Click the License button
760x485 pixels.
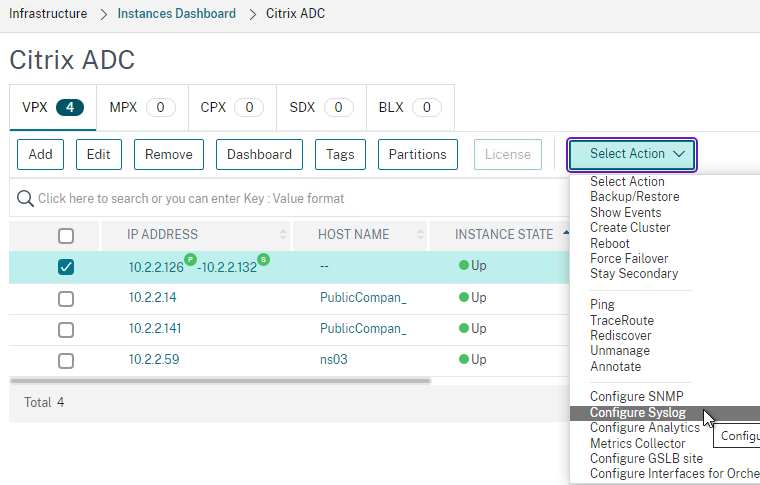(507, 155)
